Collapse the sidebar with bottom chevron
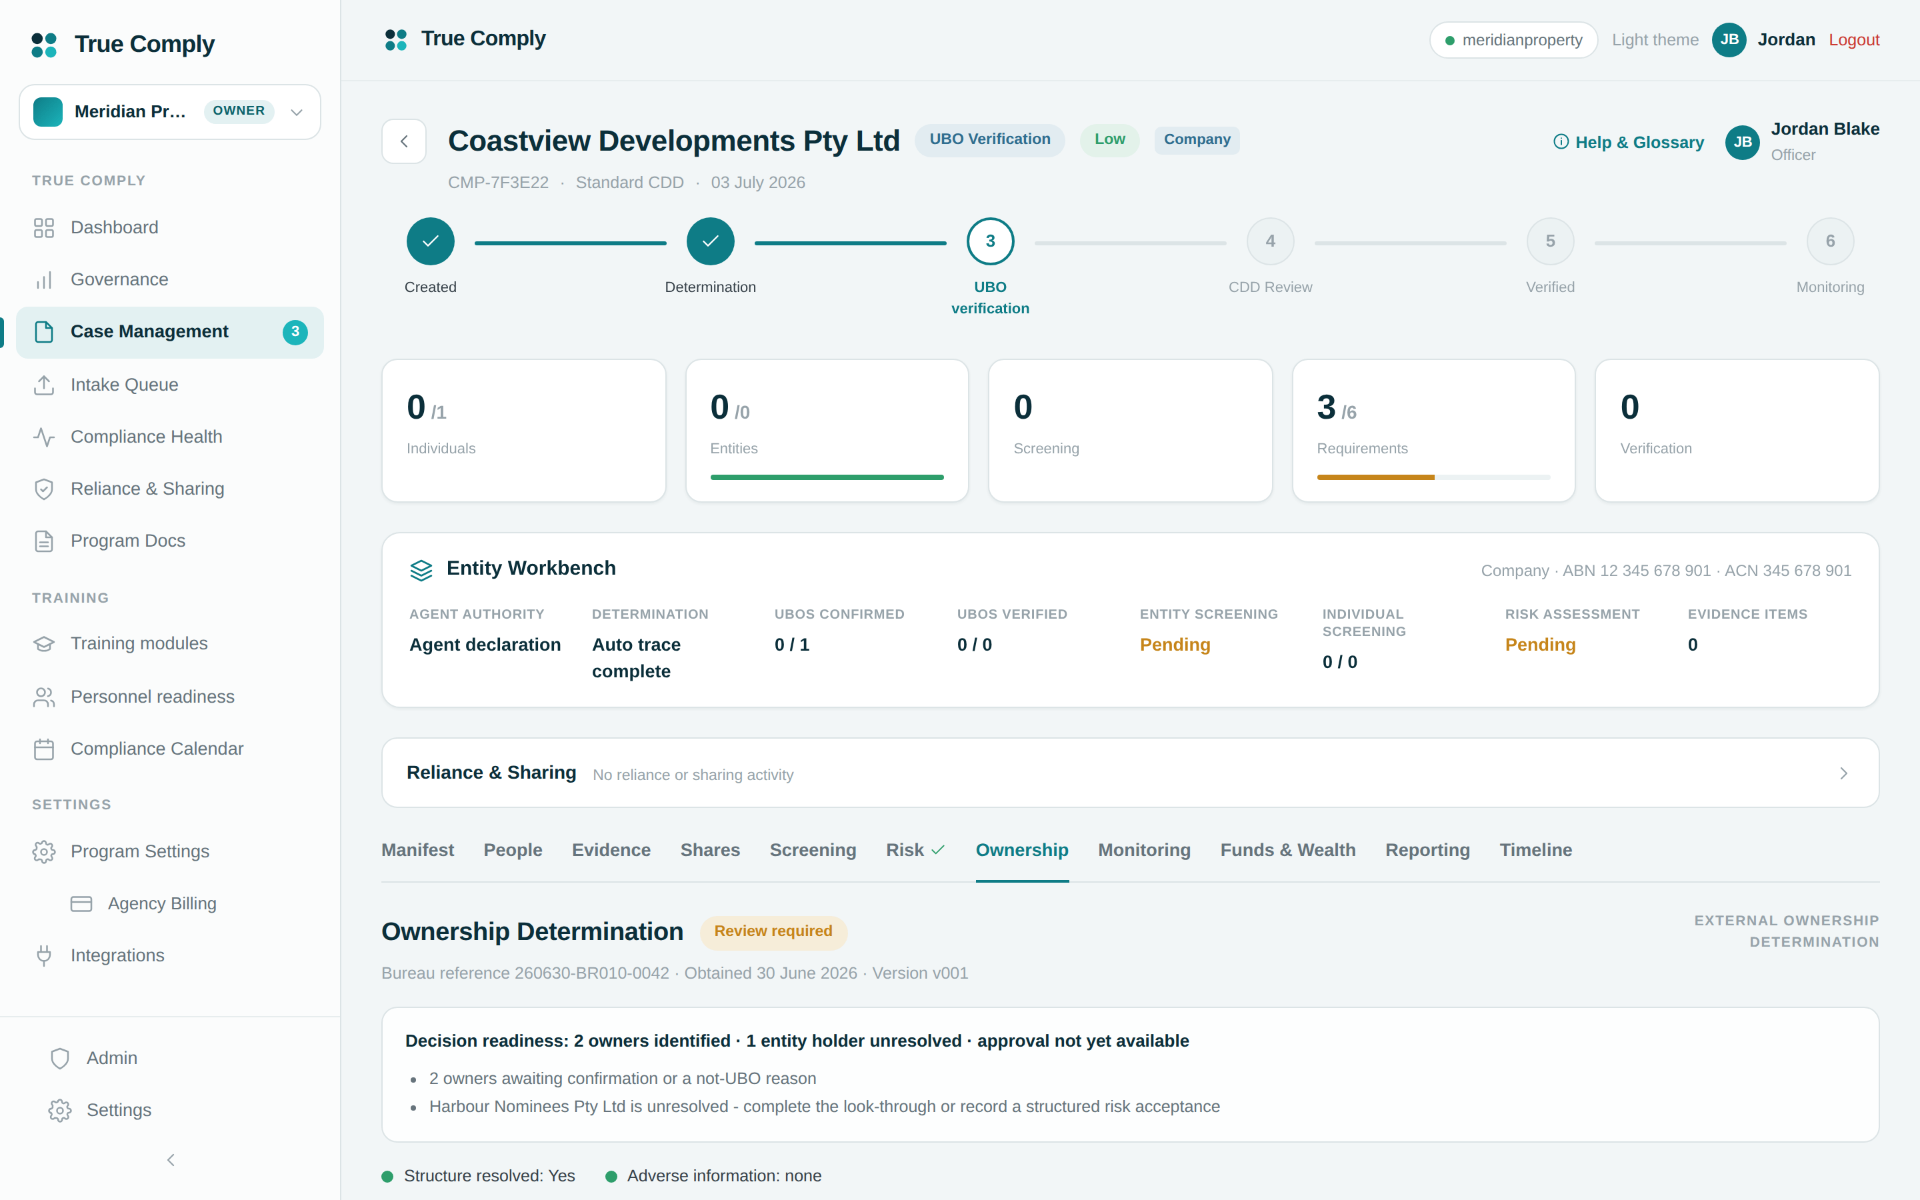This screenshot has height=1200, width=1920. point(171,1160)
